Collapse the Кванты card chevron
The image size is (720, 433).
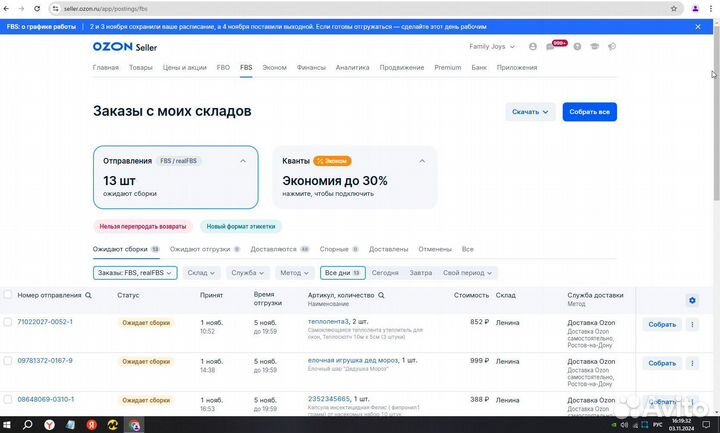422,161
